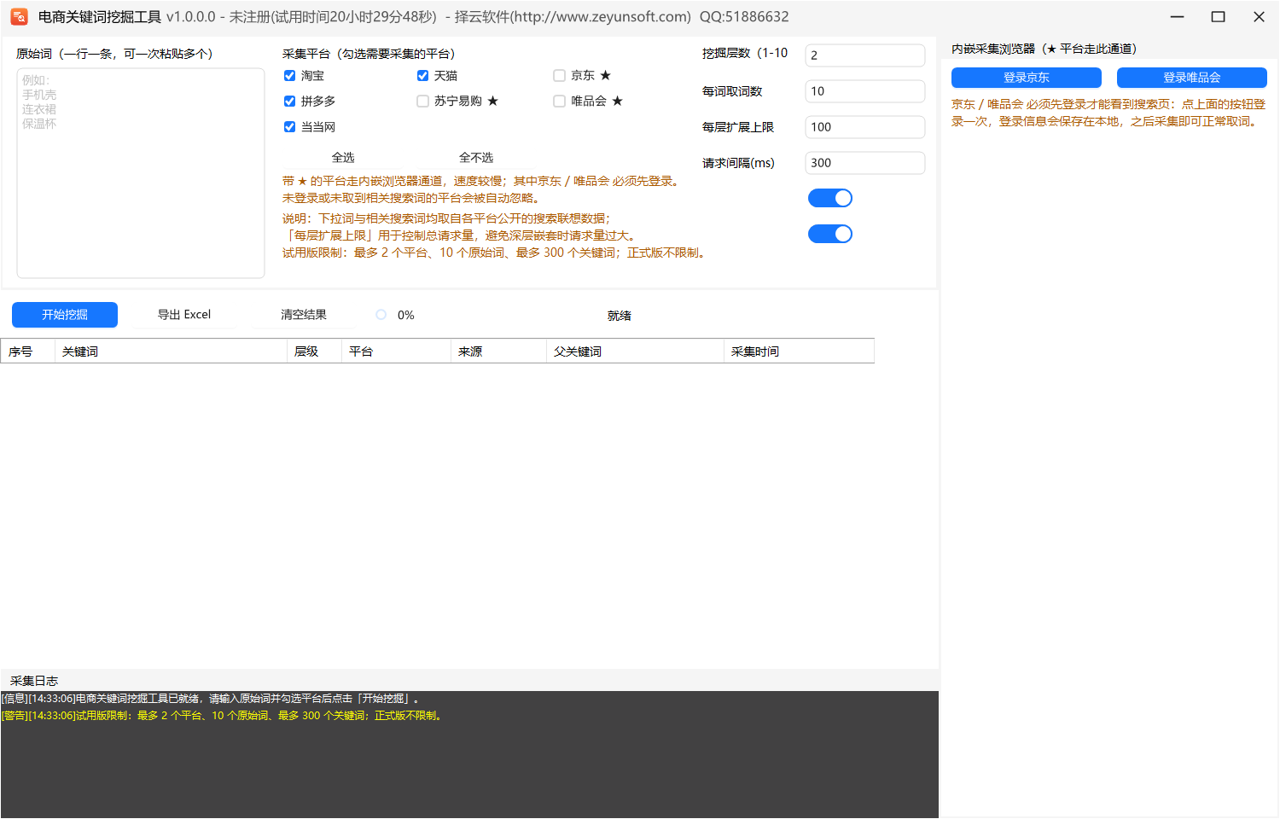Export results via 导出 Excel
Image resolution: width=1280 pixels, height=819 pixels.
tap(184, 315)
